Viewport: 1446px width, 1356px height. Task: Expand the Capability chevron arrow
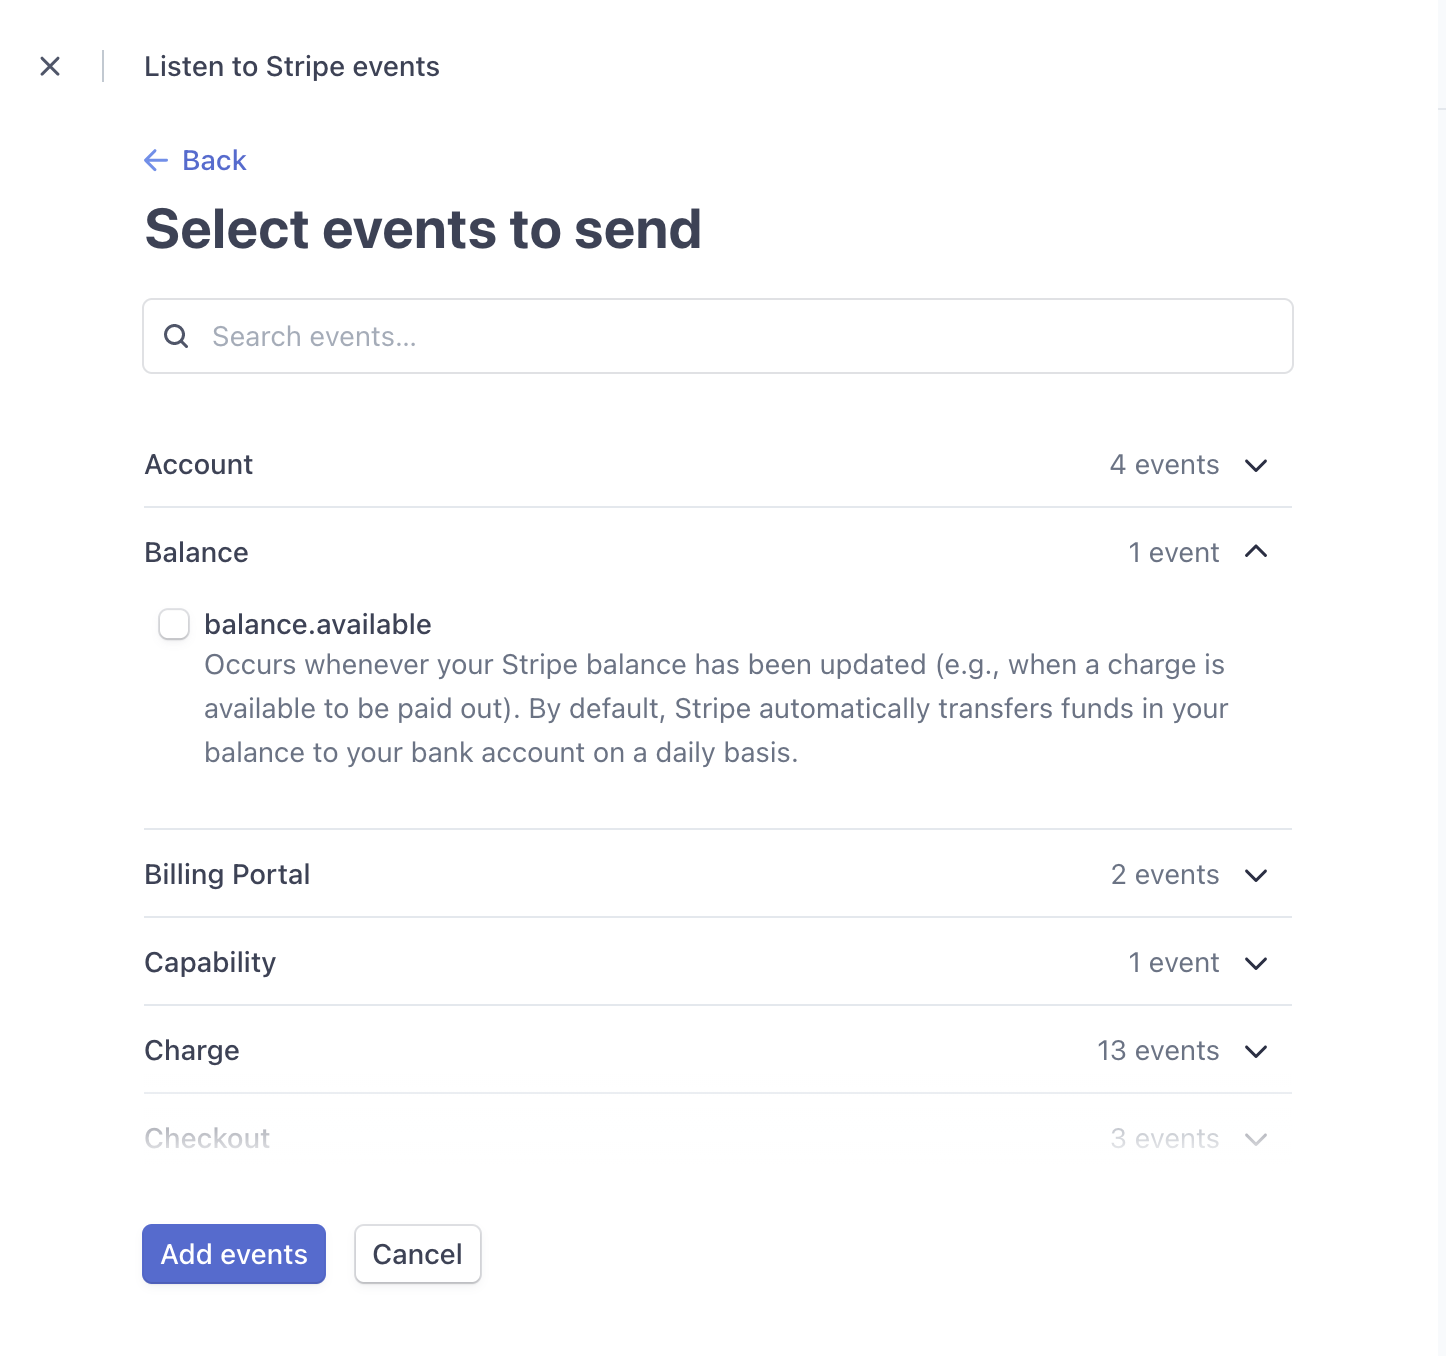[x=1256, y=963]
